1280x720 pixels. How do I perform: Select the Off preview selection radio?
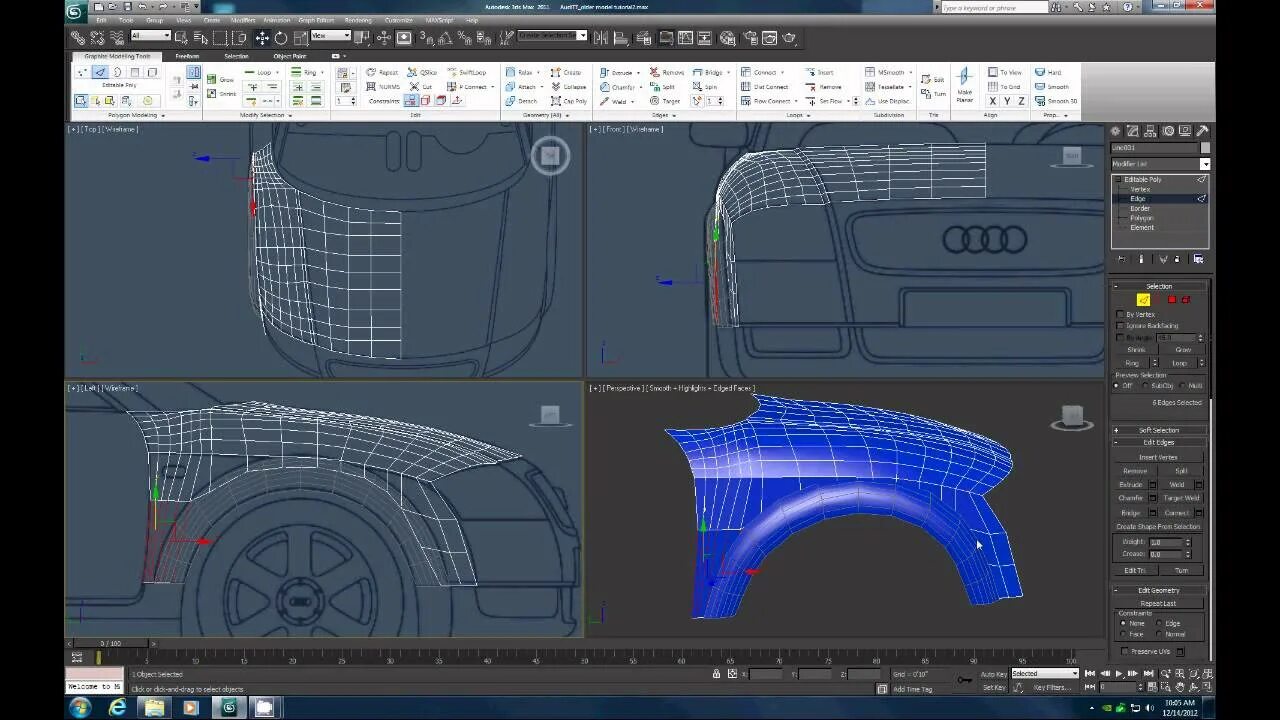[x=1118, y=386]
